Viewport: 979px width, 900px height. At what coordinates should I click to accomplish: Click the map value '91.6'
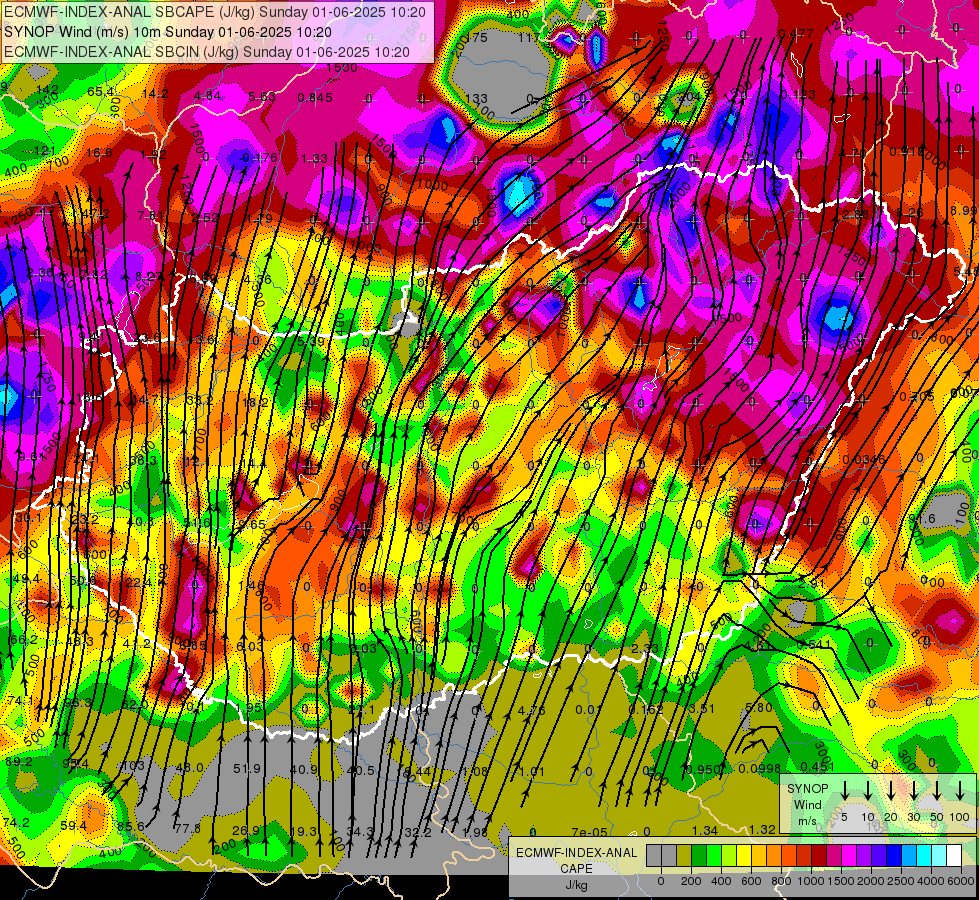(x=922, y=519)
